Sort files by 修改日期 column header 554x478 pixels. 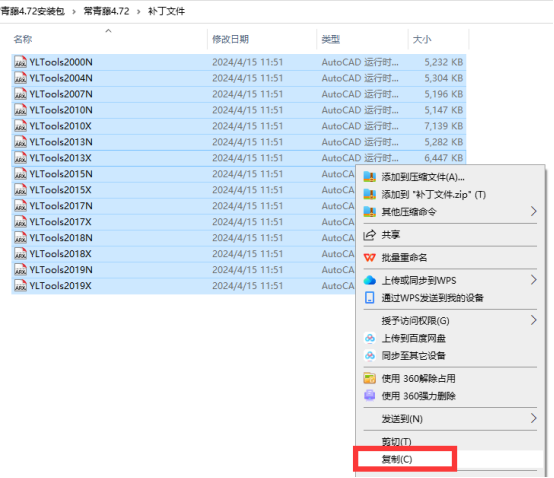pos(230,39)
